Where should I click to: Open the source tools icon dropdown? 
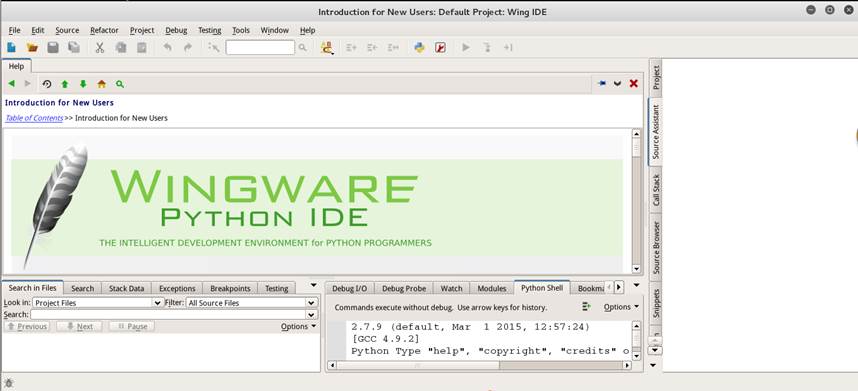click(x=327, y=48)
